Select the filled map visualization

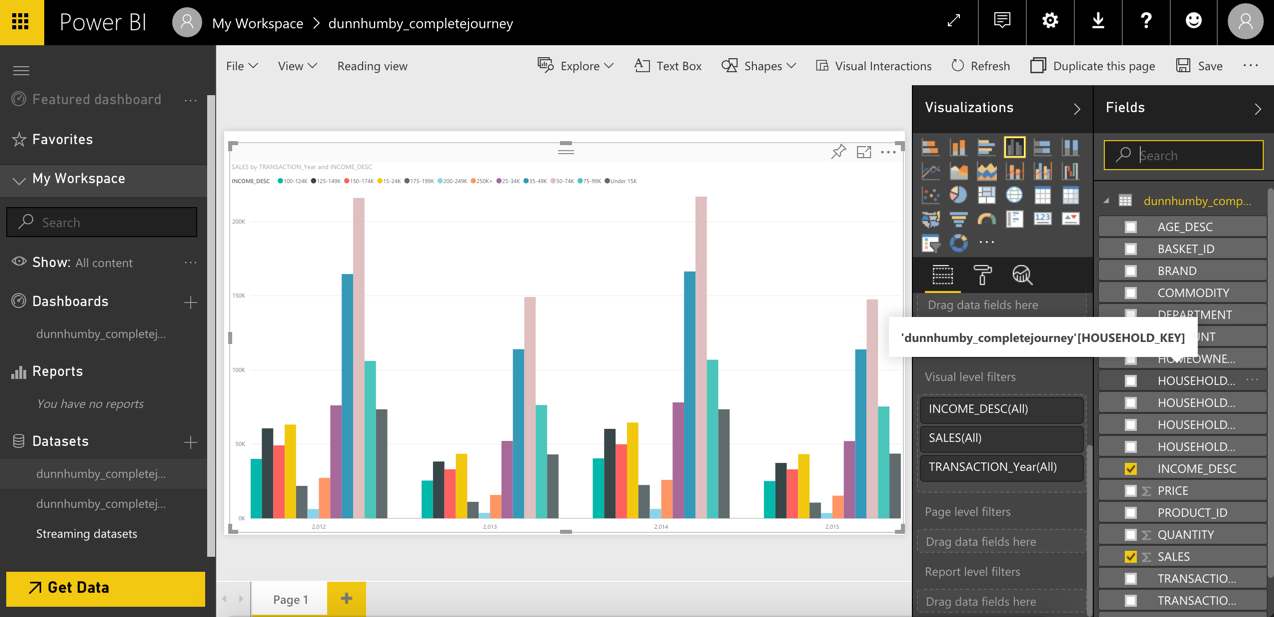[931, 219]
